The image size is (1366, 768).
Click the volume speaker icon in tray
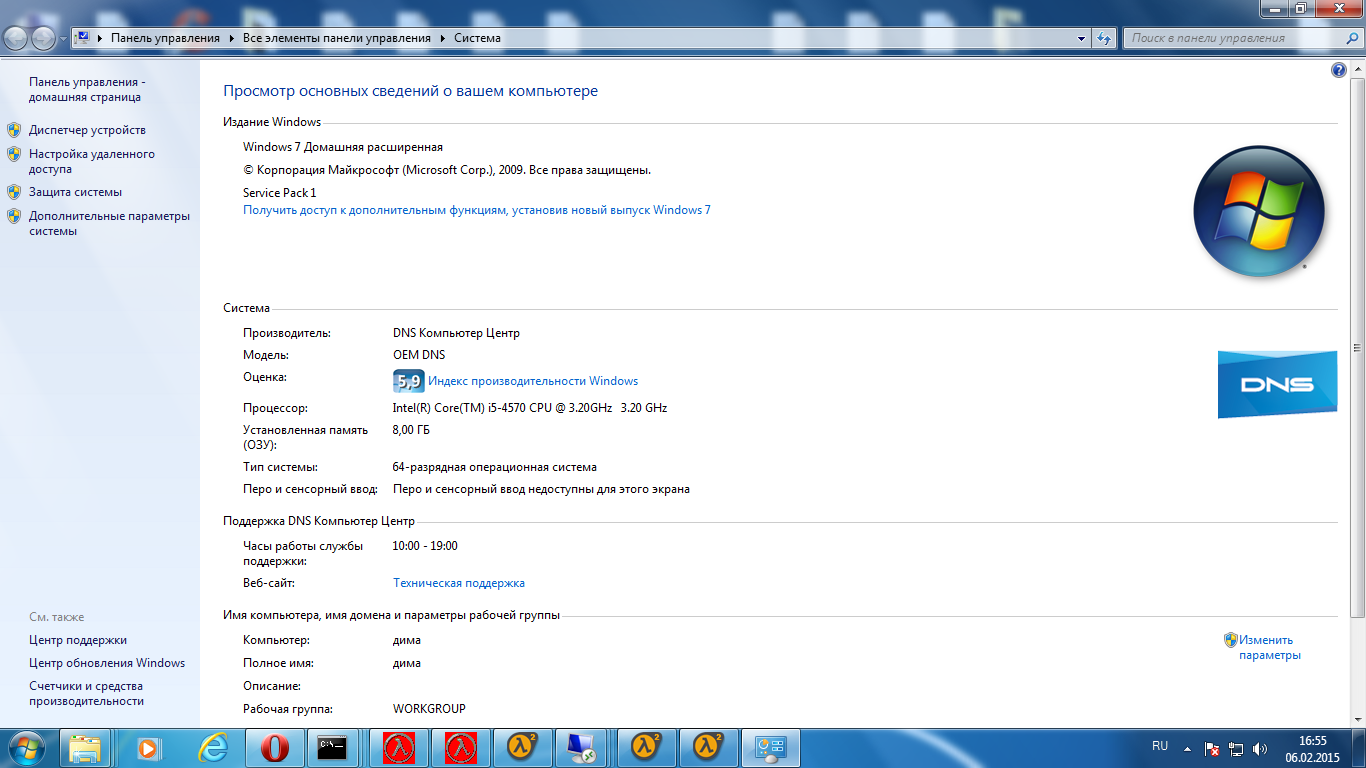1260,748
